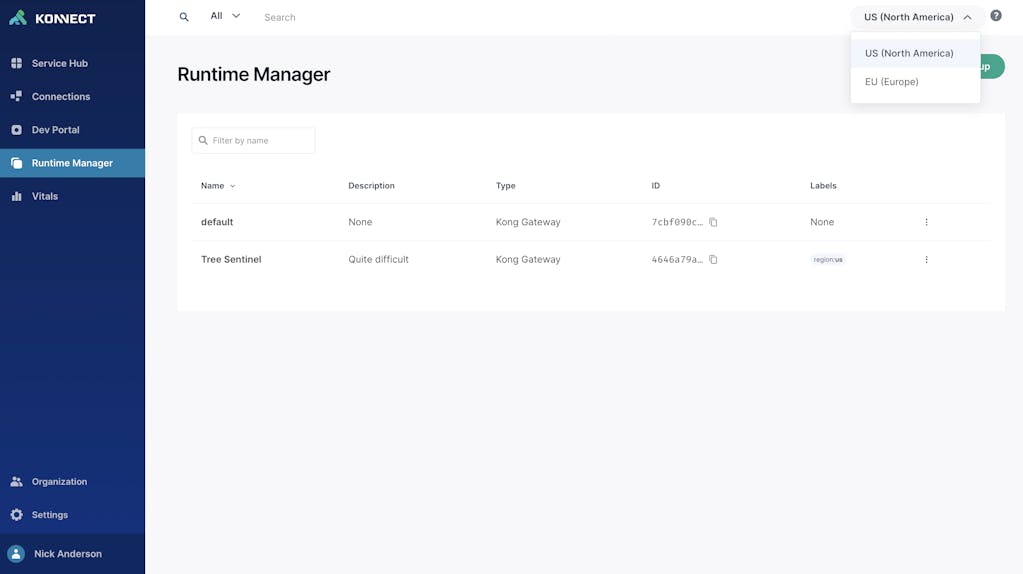This screenshot has height=574, width=1023.
Task: Click the top Search input field
Action: pos(400,17)
